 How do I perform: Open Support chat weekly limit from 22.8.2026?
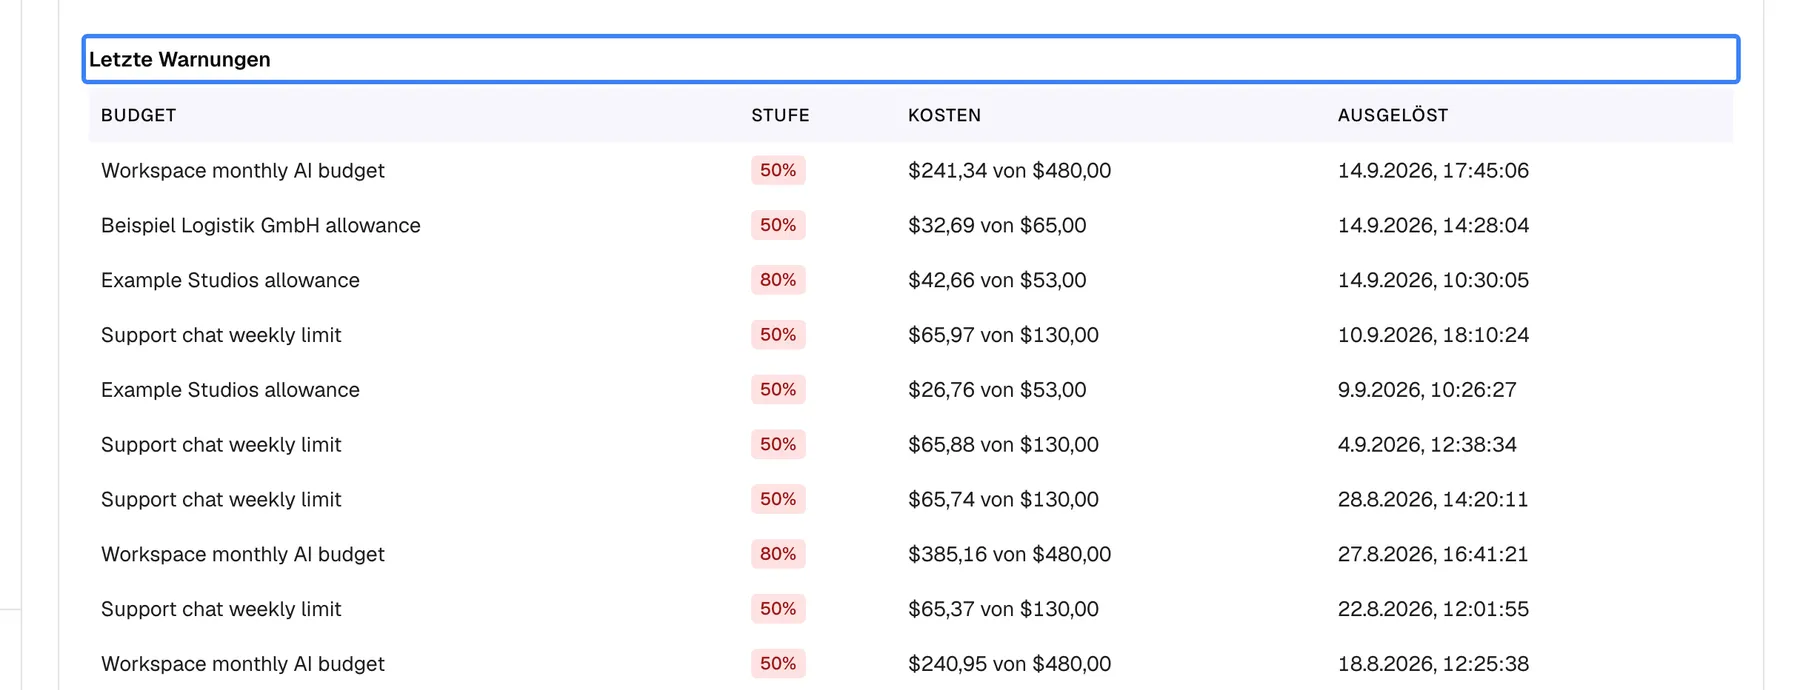pos(221,610)
